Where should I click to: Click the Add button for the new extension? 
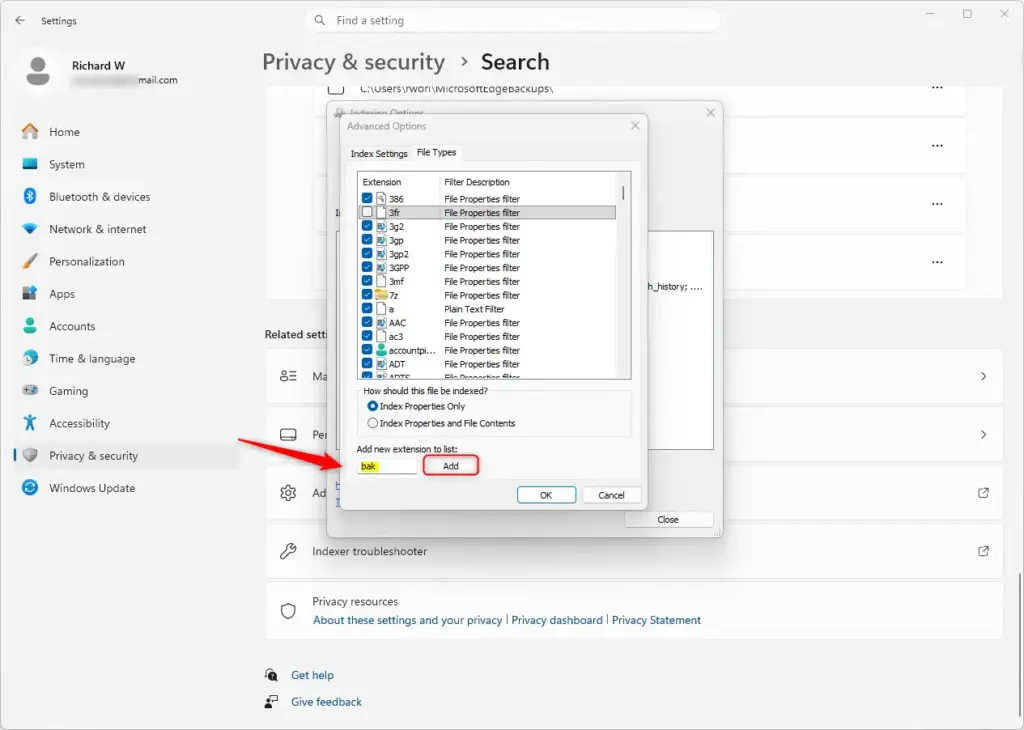click(x=451, y=466)
